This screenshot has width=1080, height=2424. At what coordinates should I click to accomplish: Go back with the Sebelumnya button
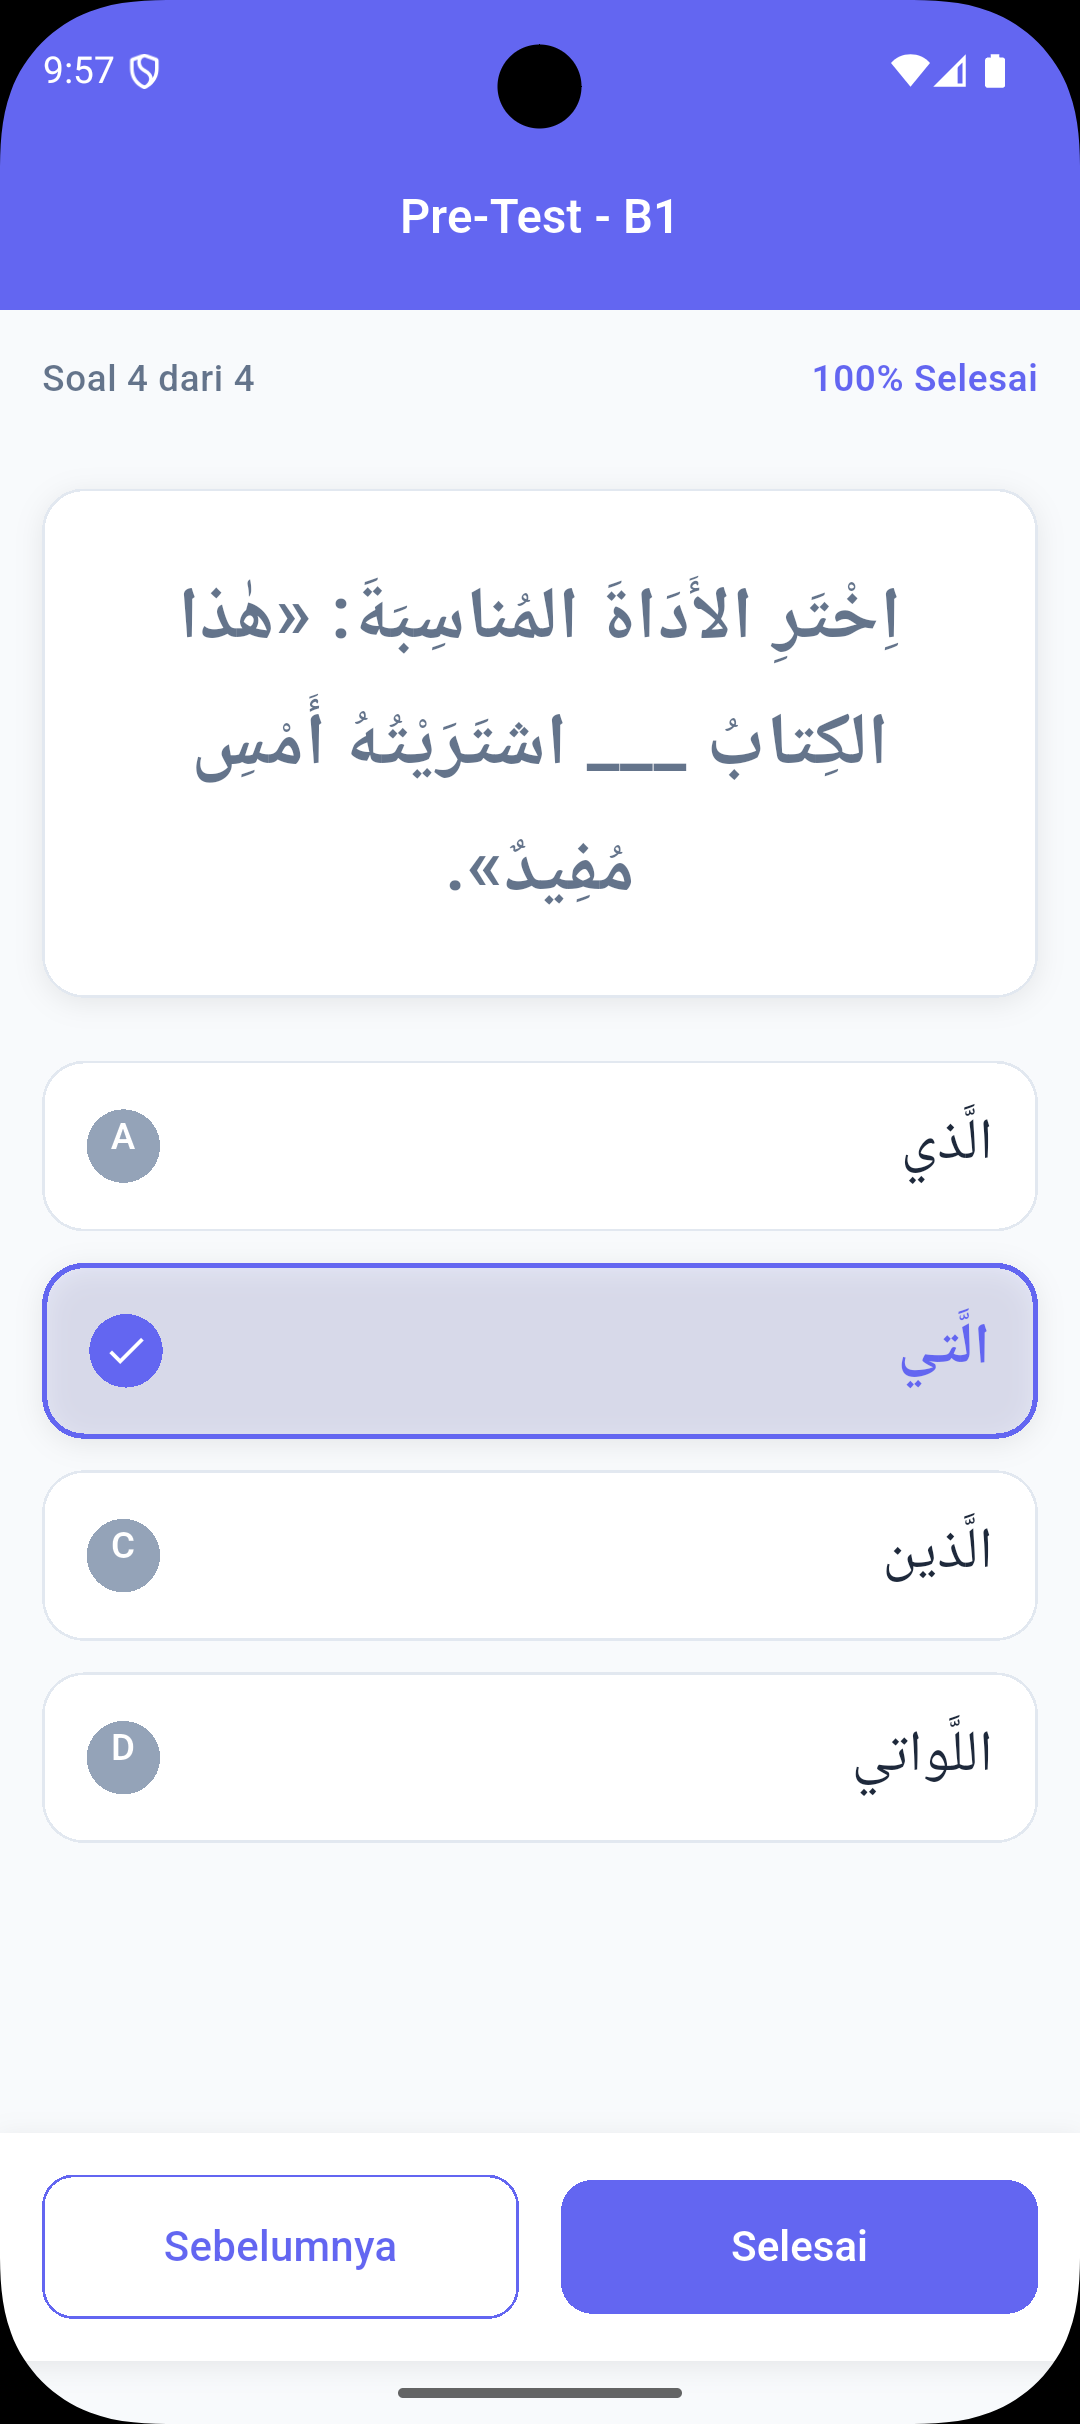[280, 2246]
